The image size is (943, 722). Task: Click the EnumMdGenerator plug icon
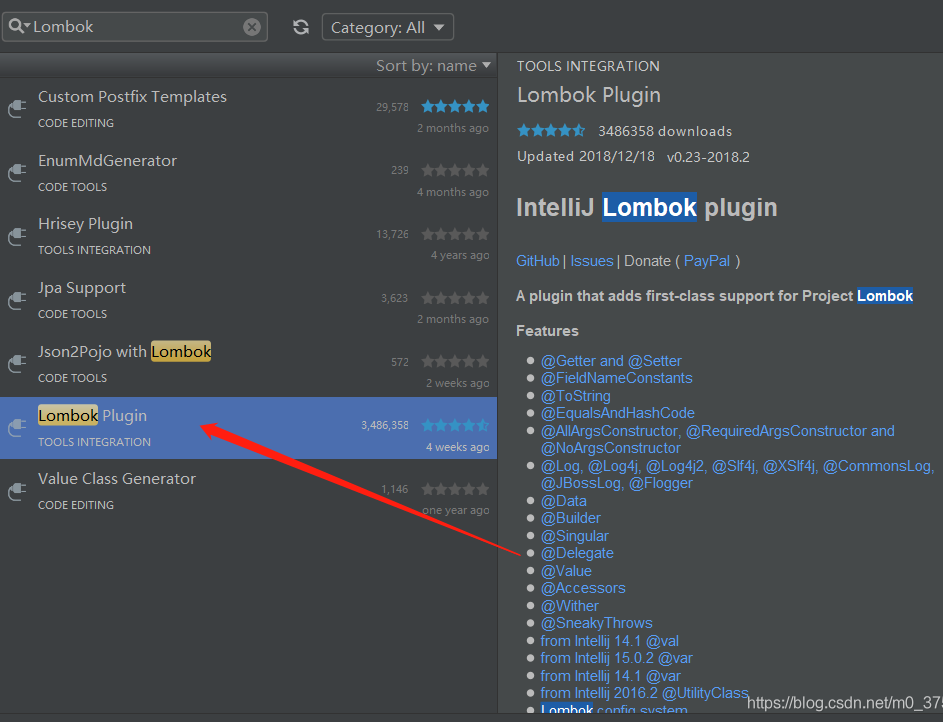pyautogui.click(x=16, y=173)
